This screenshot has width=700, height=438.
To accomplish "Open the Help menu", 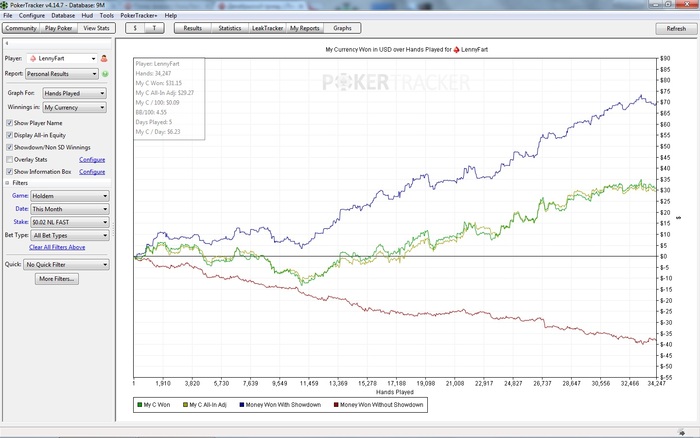I will point(171,15).
